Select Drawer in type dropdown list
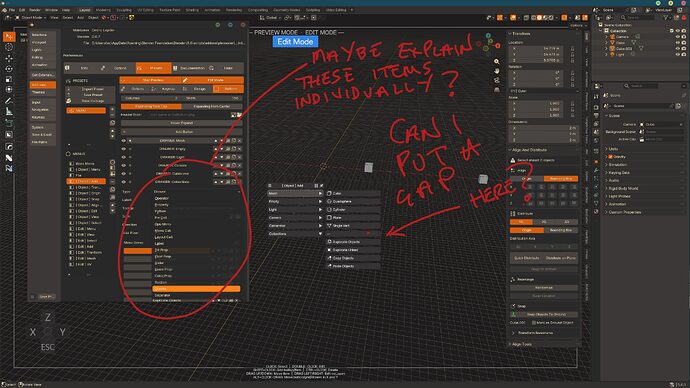 (196, 289)
